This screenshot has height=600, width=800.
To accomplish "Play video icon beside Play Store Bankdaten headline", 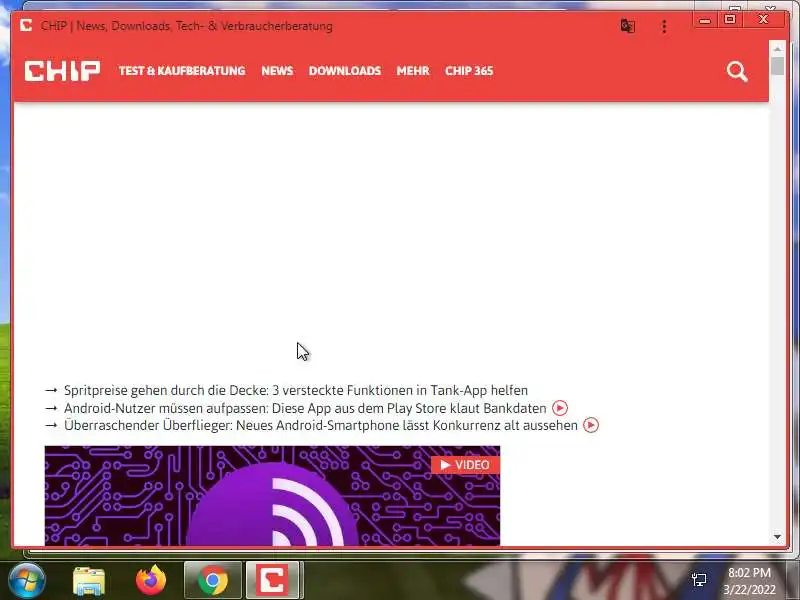I will coord(560,408).
